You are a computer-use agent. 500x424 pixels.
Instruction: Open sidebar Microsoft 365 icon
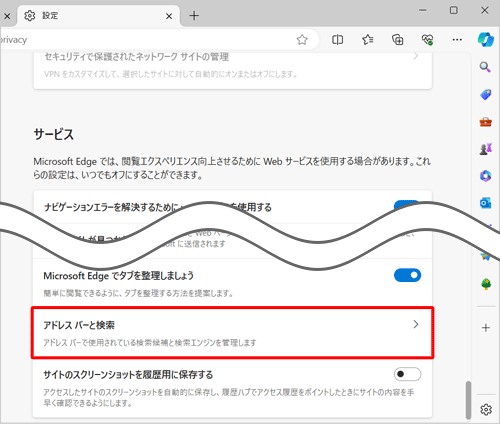coord(486,176)
